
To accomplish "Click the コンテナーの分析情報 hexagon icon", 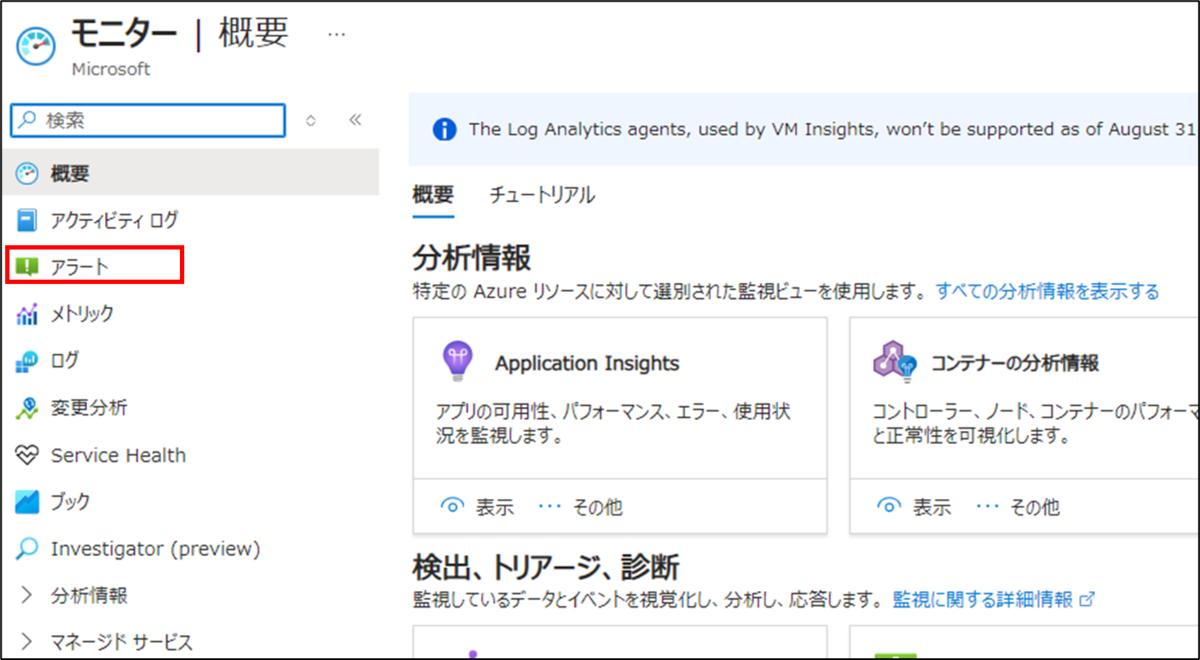I will pyautogui.click(x=894, y=362).
